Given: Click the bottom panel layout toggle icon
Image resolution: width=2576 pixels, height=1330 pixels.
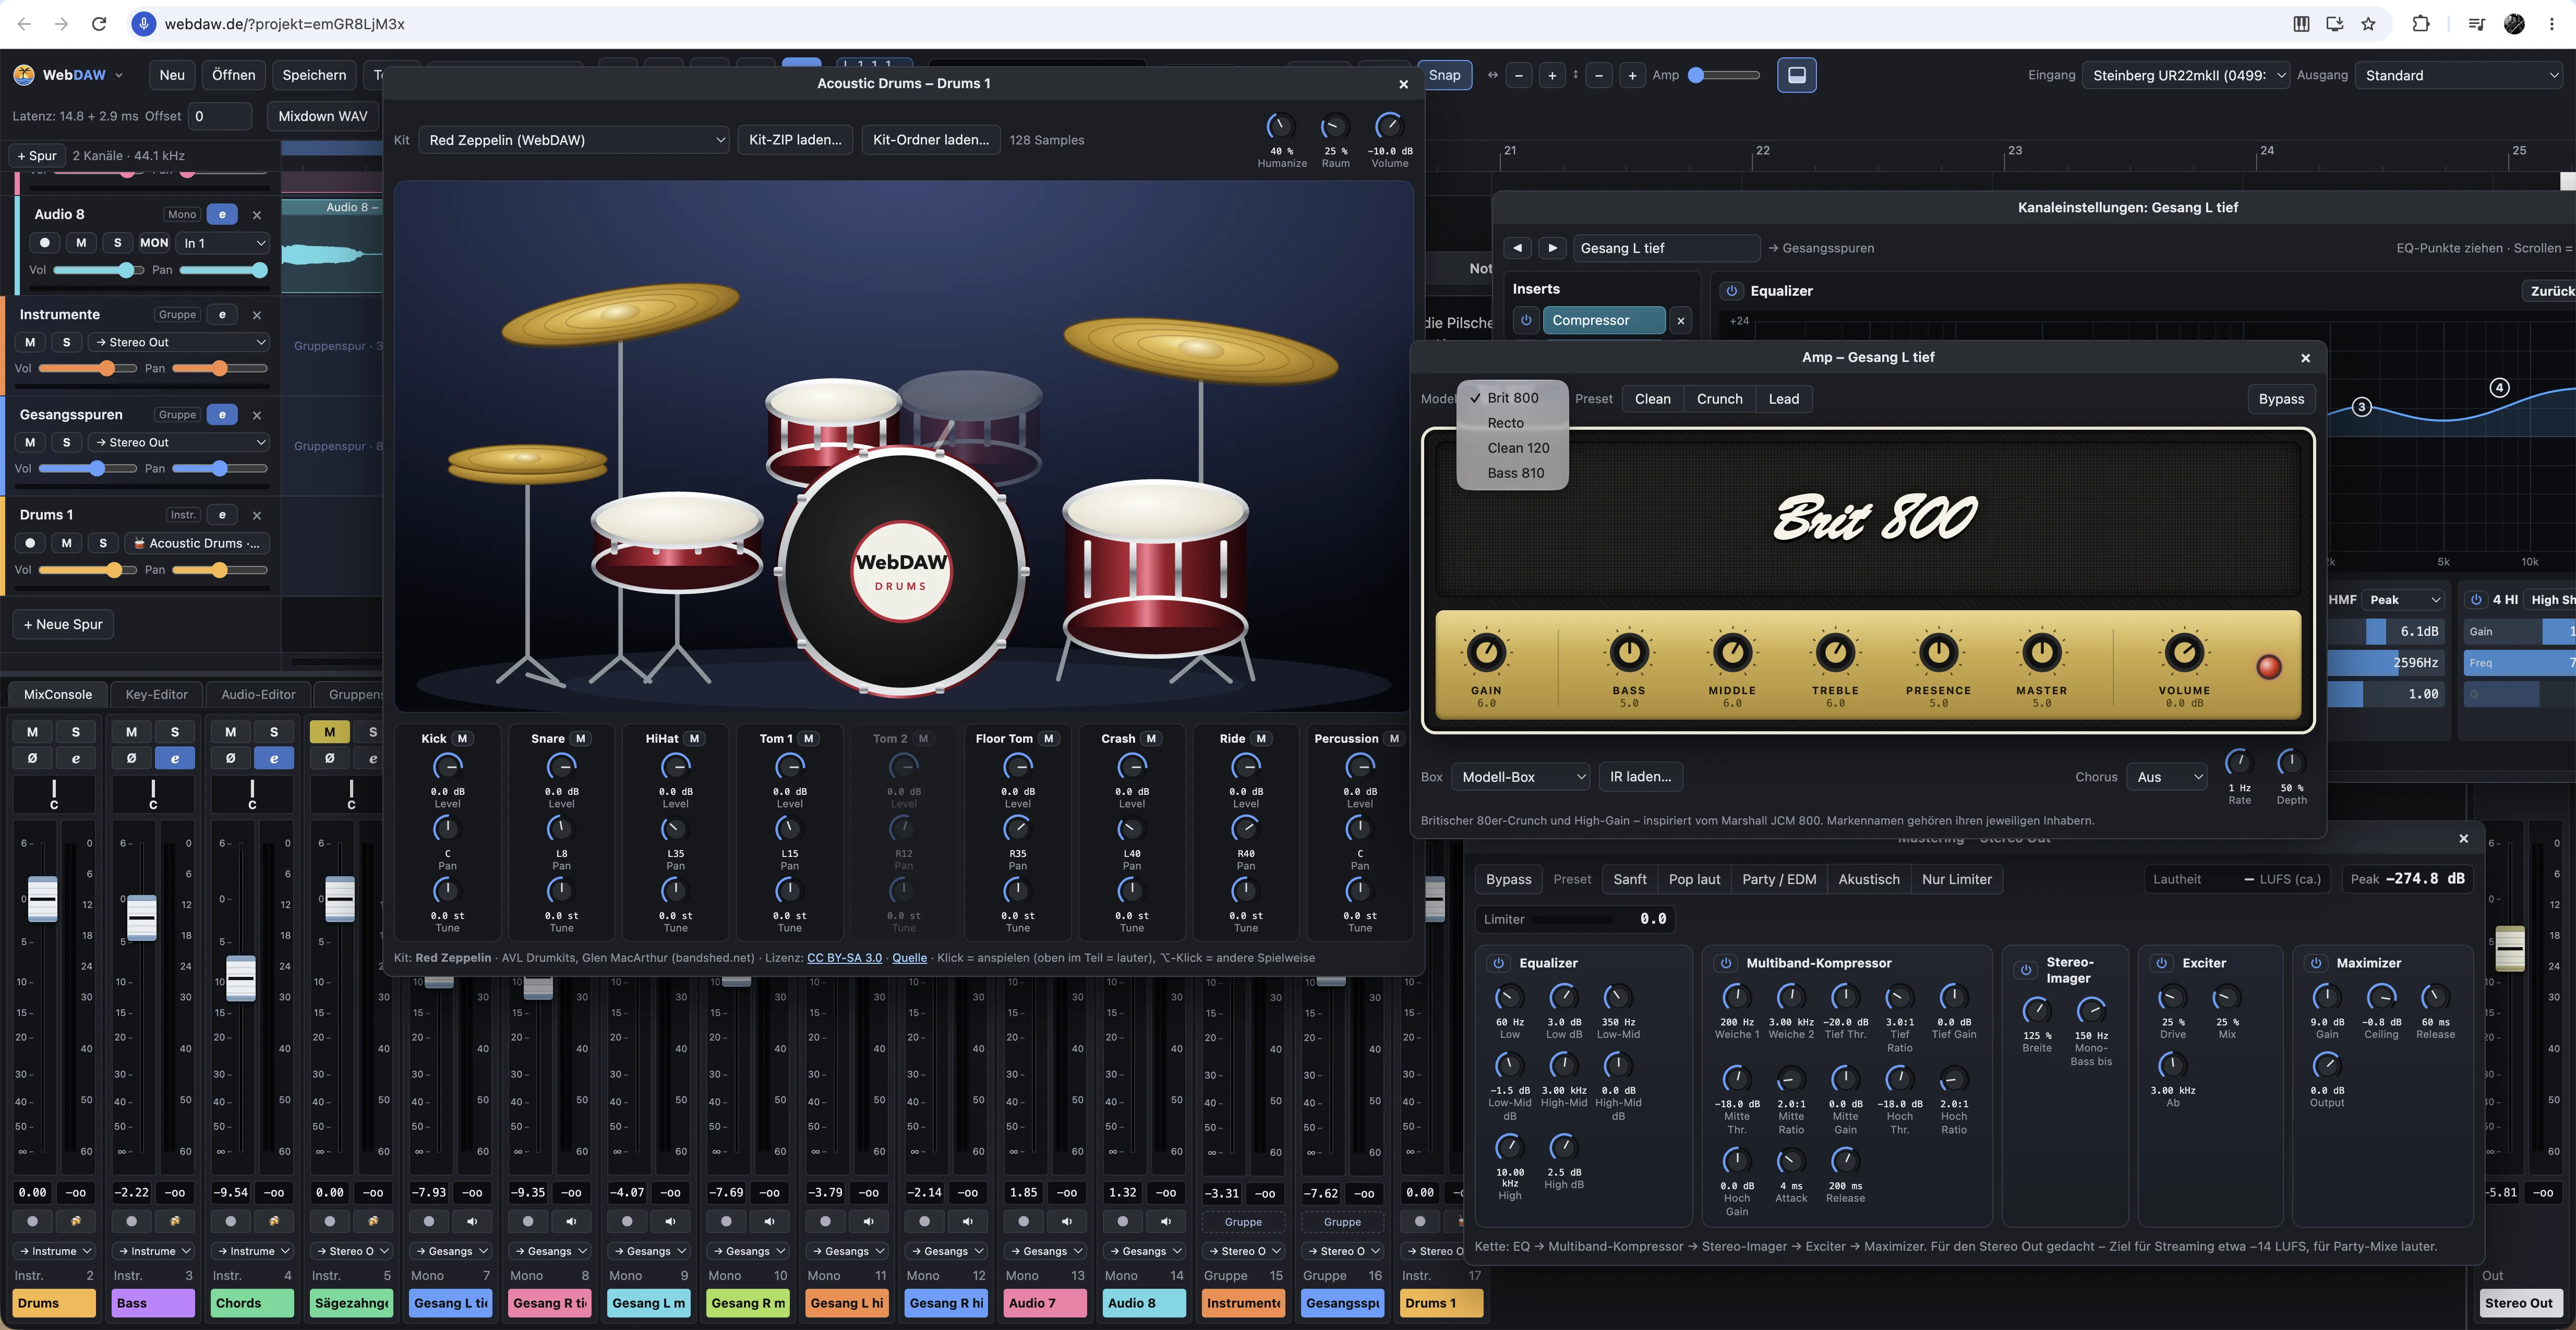Looking at the screenshot, I should (1796, 75).
